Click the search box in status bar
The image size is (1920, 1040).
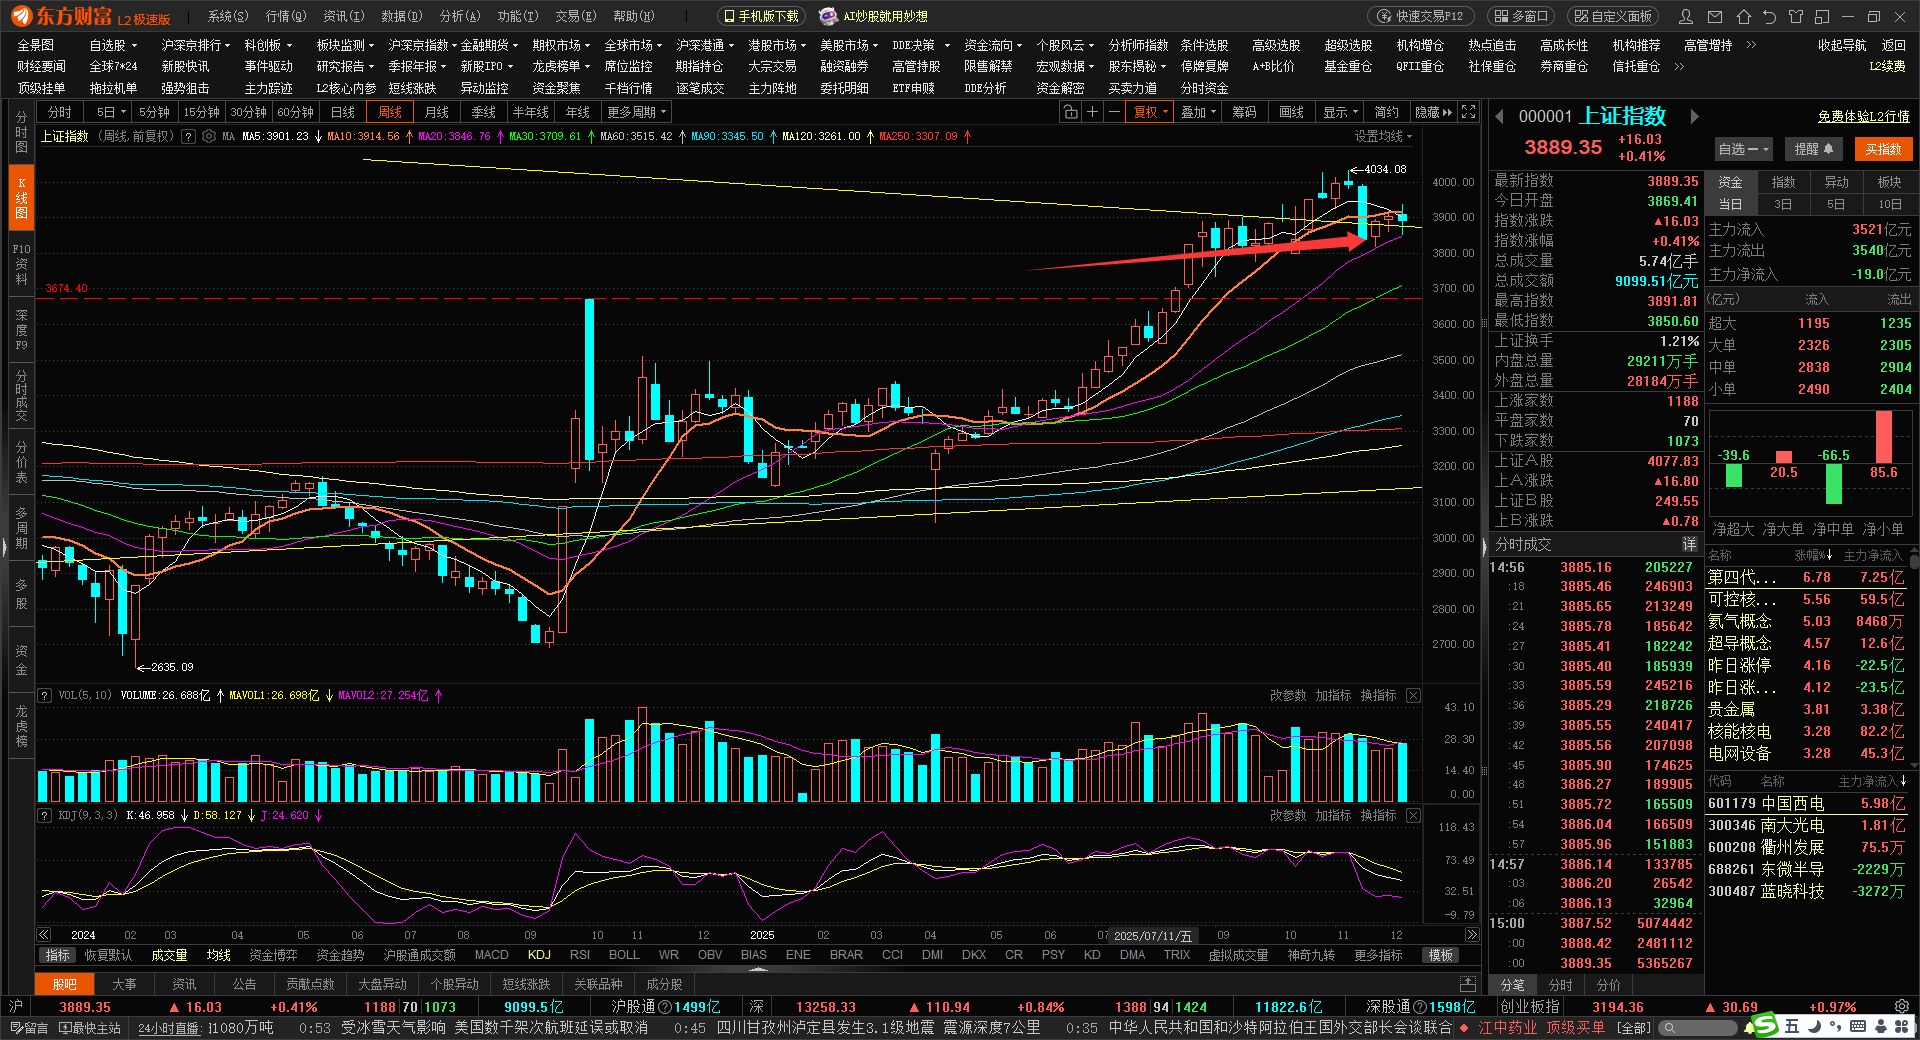click(x=1700, y=1028)
